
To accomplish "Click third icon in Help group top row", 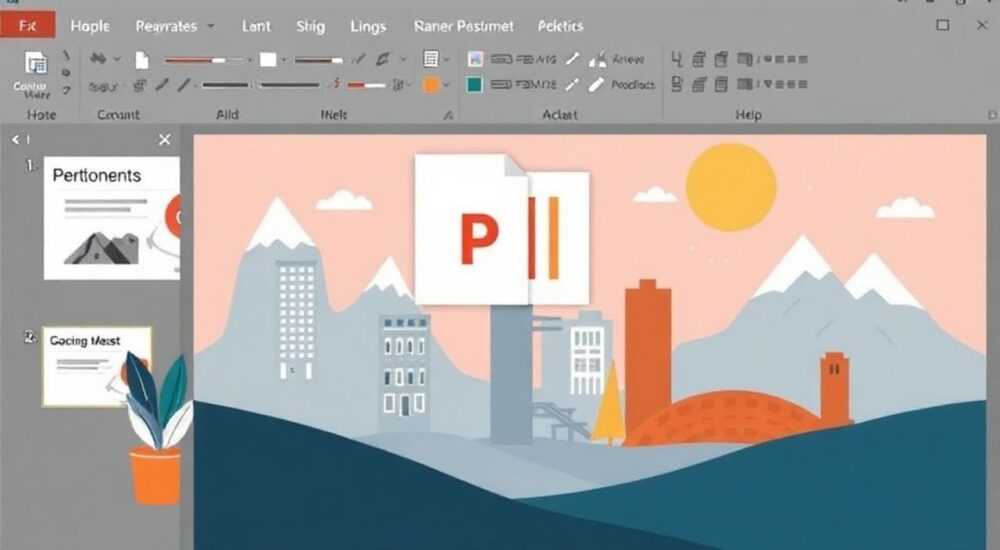I will coord(721,59).
